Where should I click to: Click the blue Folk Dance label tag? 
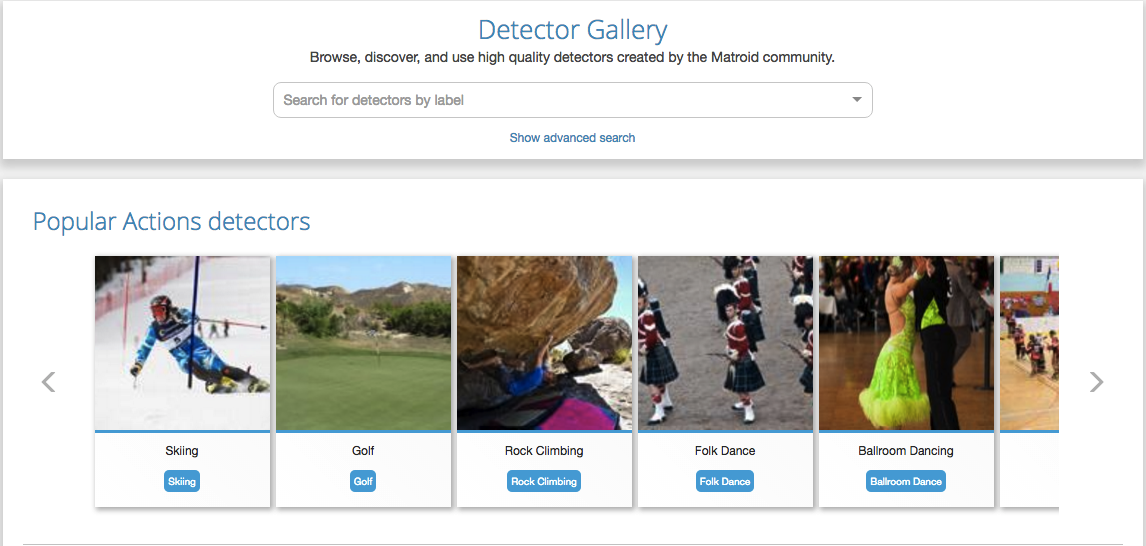[725, 482]
